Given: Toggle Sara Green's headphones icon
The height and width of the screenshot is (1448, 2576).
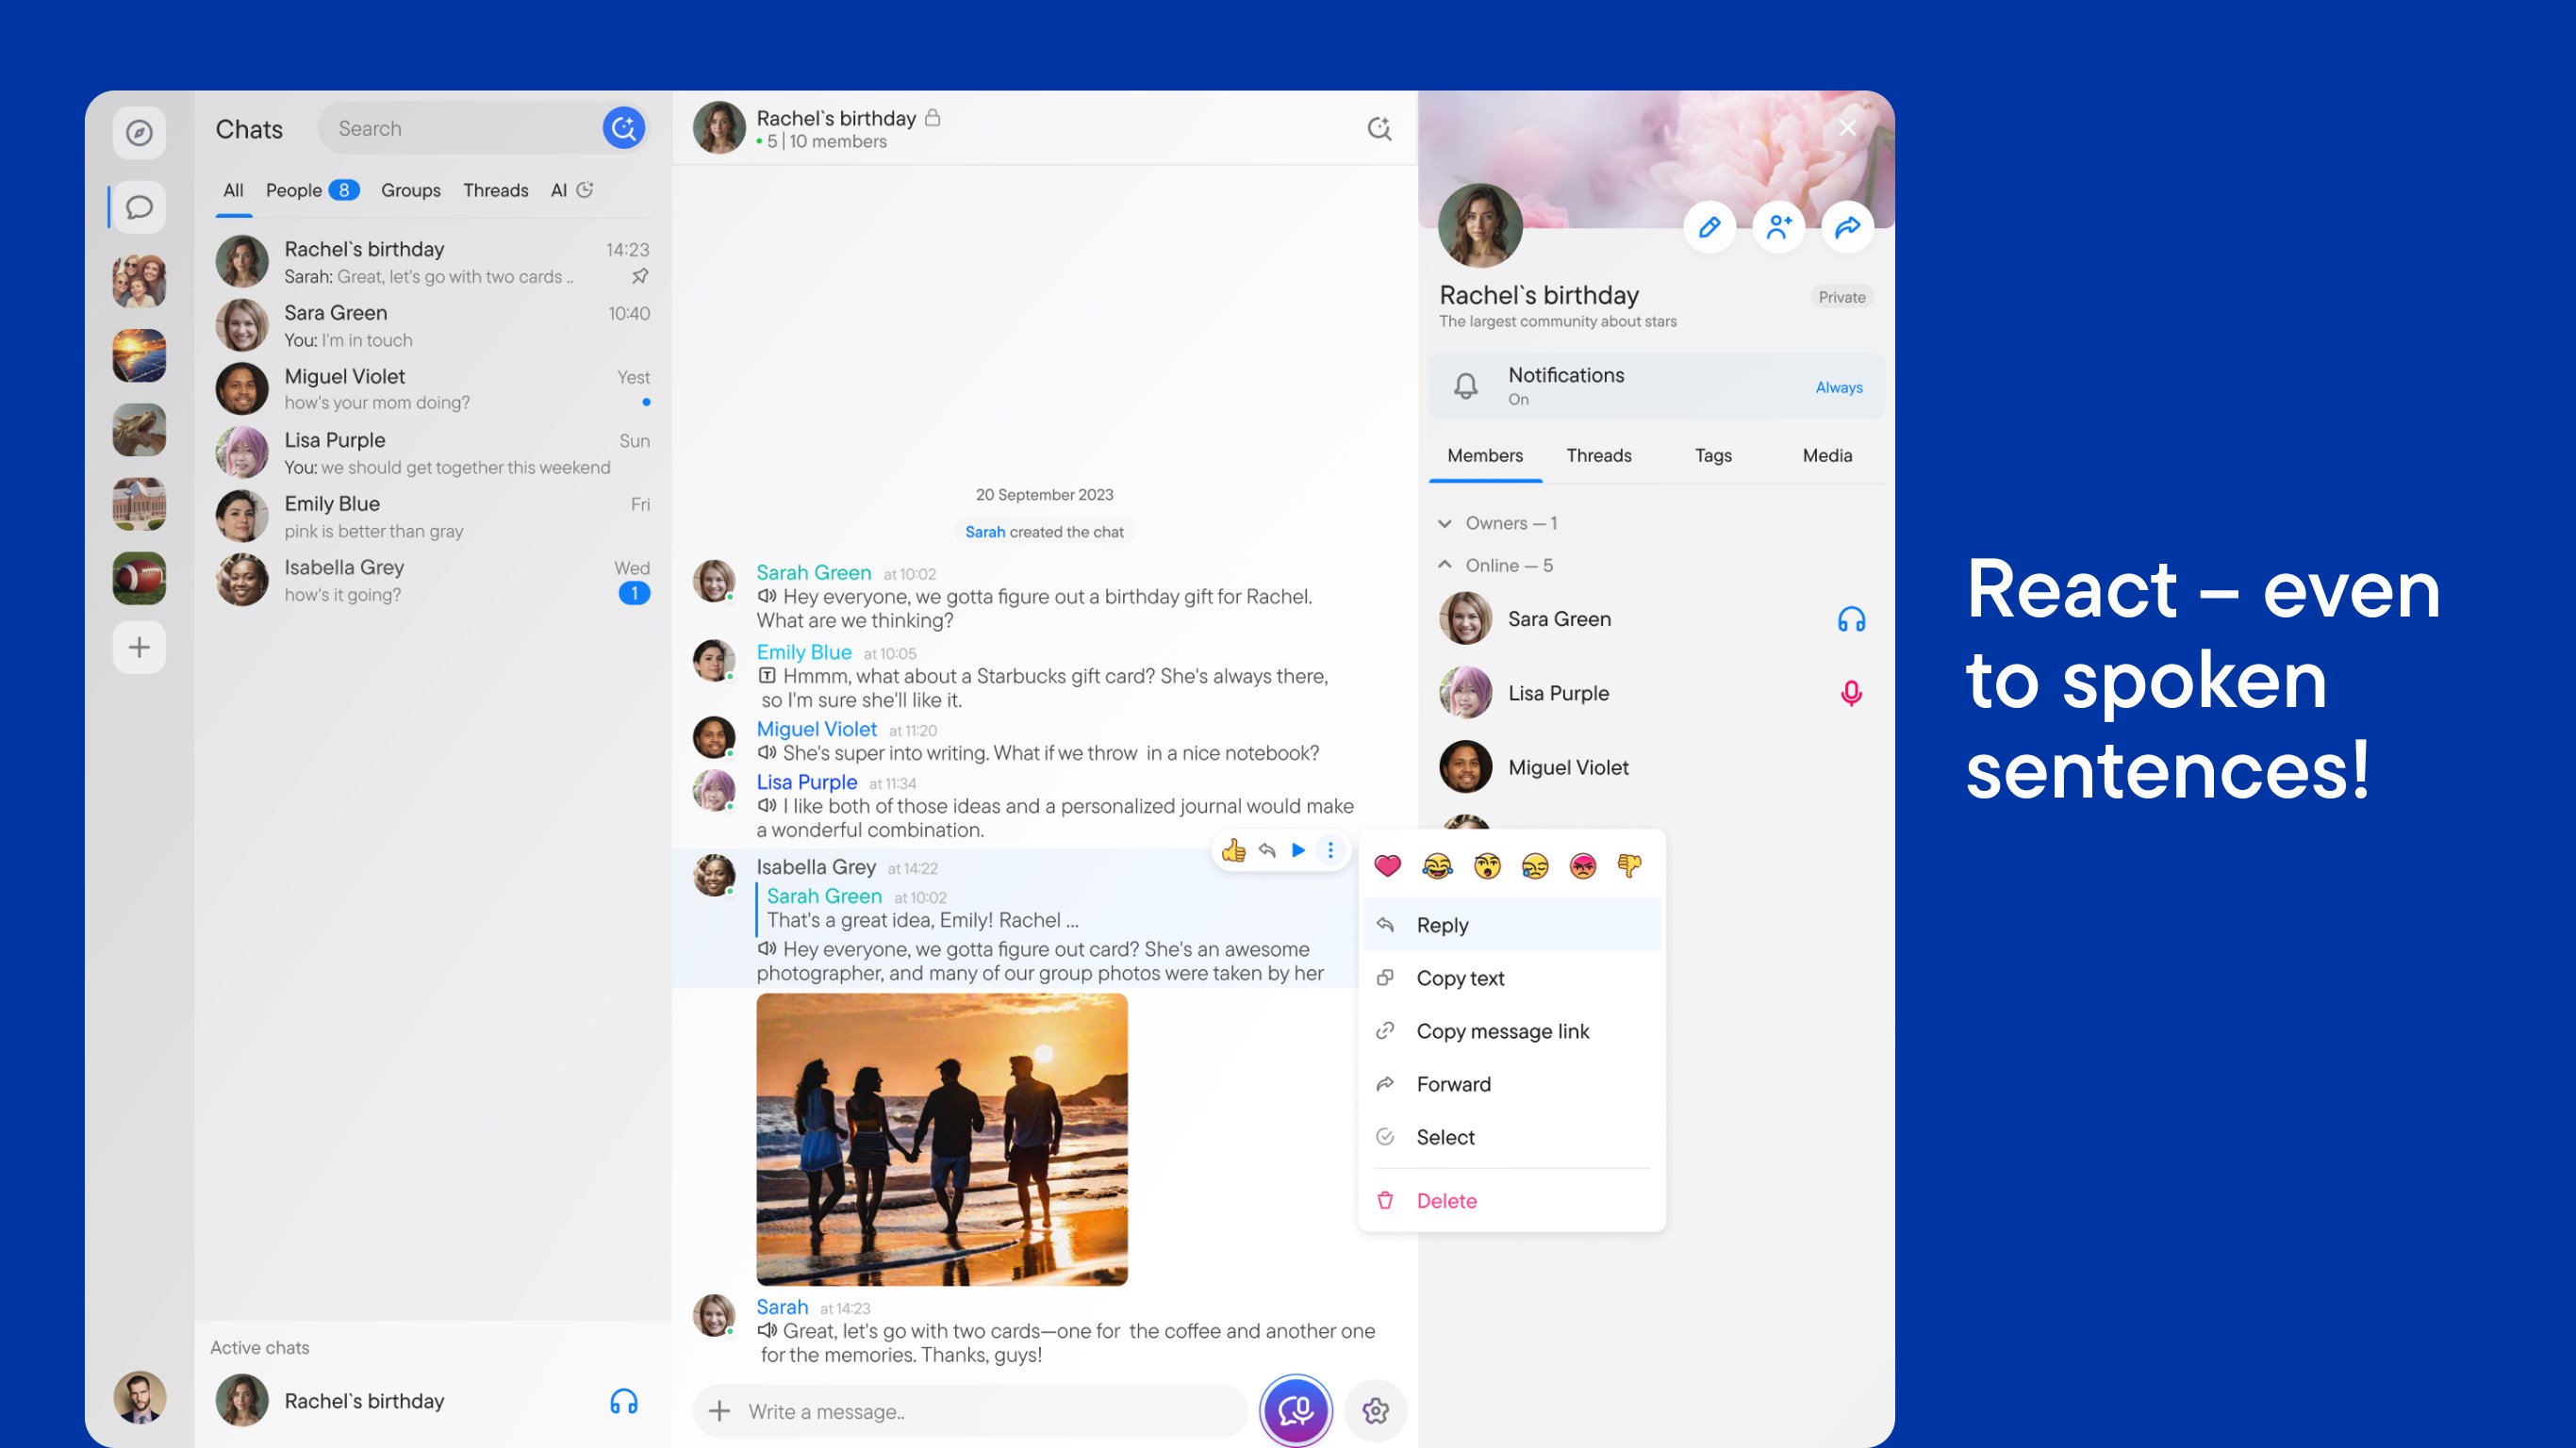Looking at the screenshot, I should (x=1852, y=619).
